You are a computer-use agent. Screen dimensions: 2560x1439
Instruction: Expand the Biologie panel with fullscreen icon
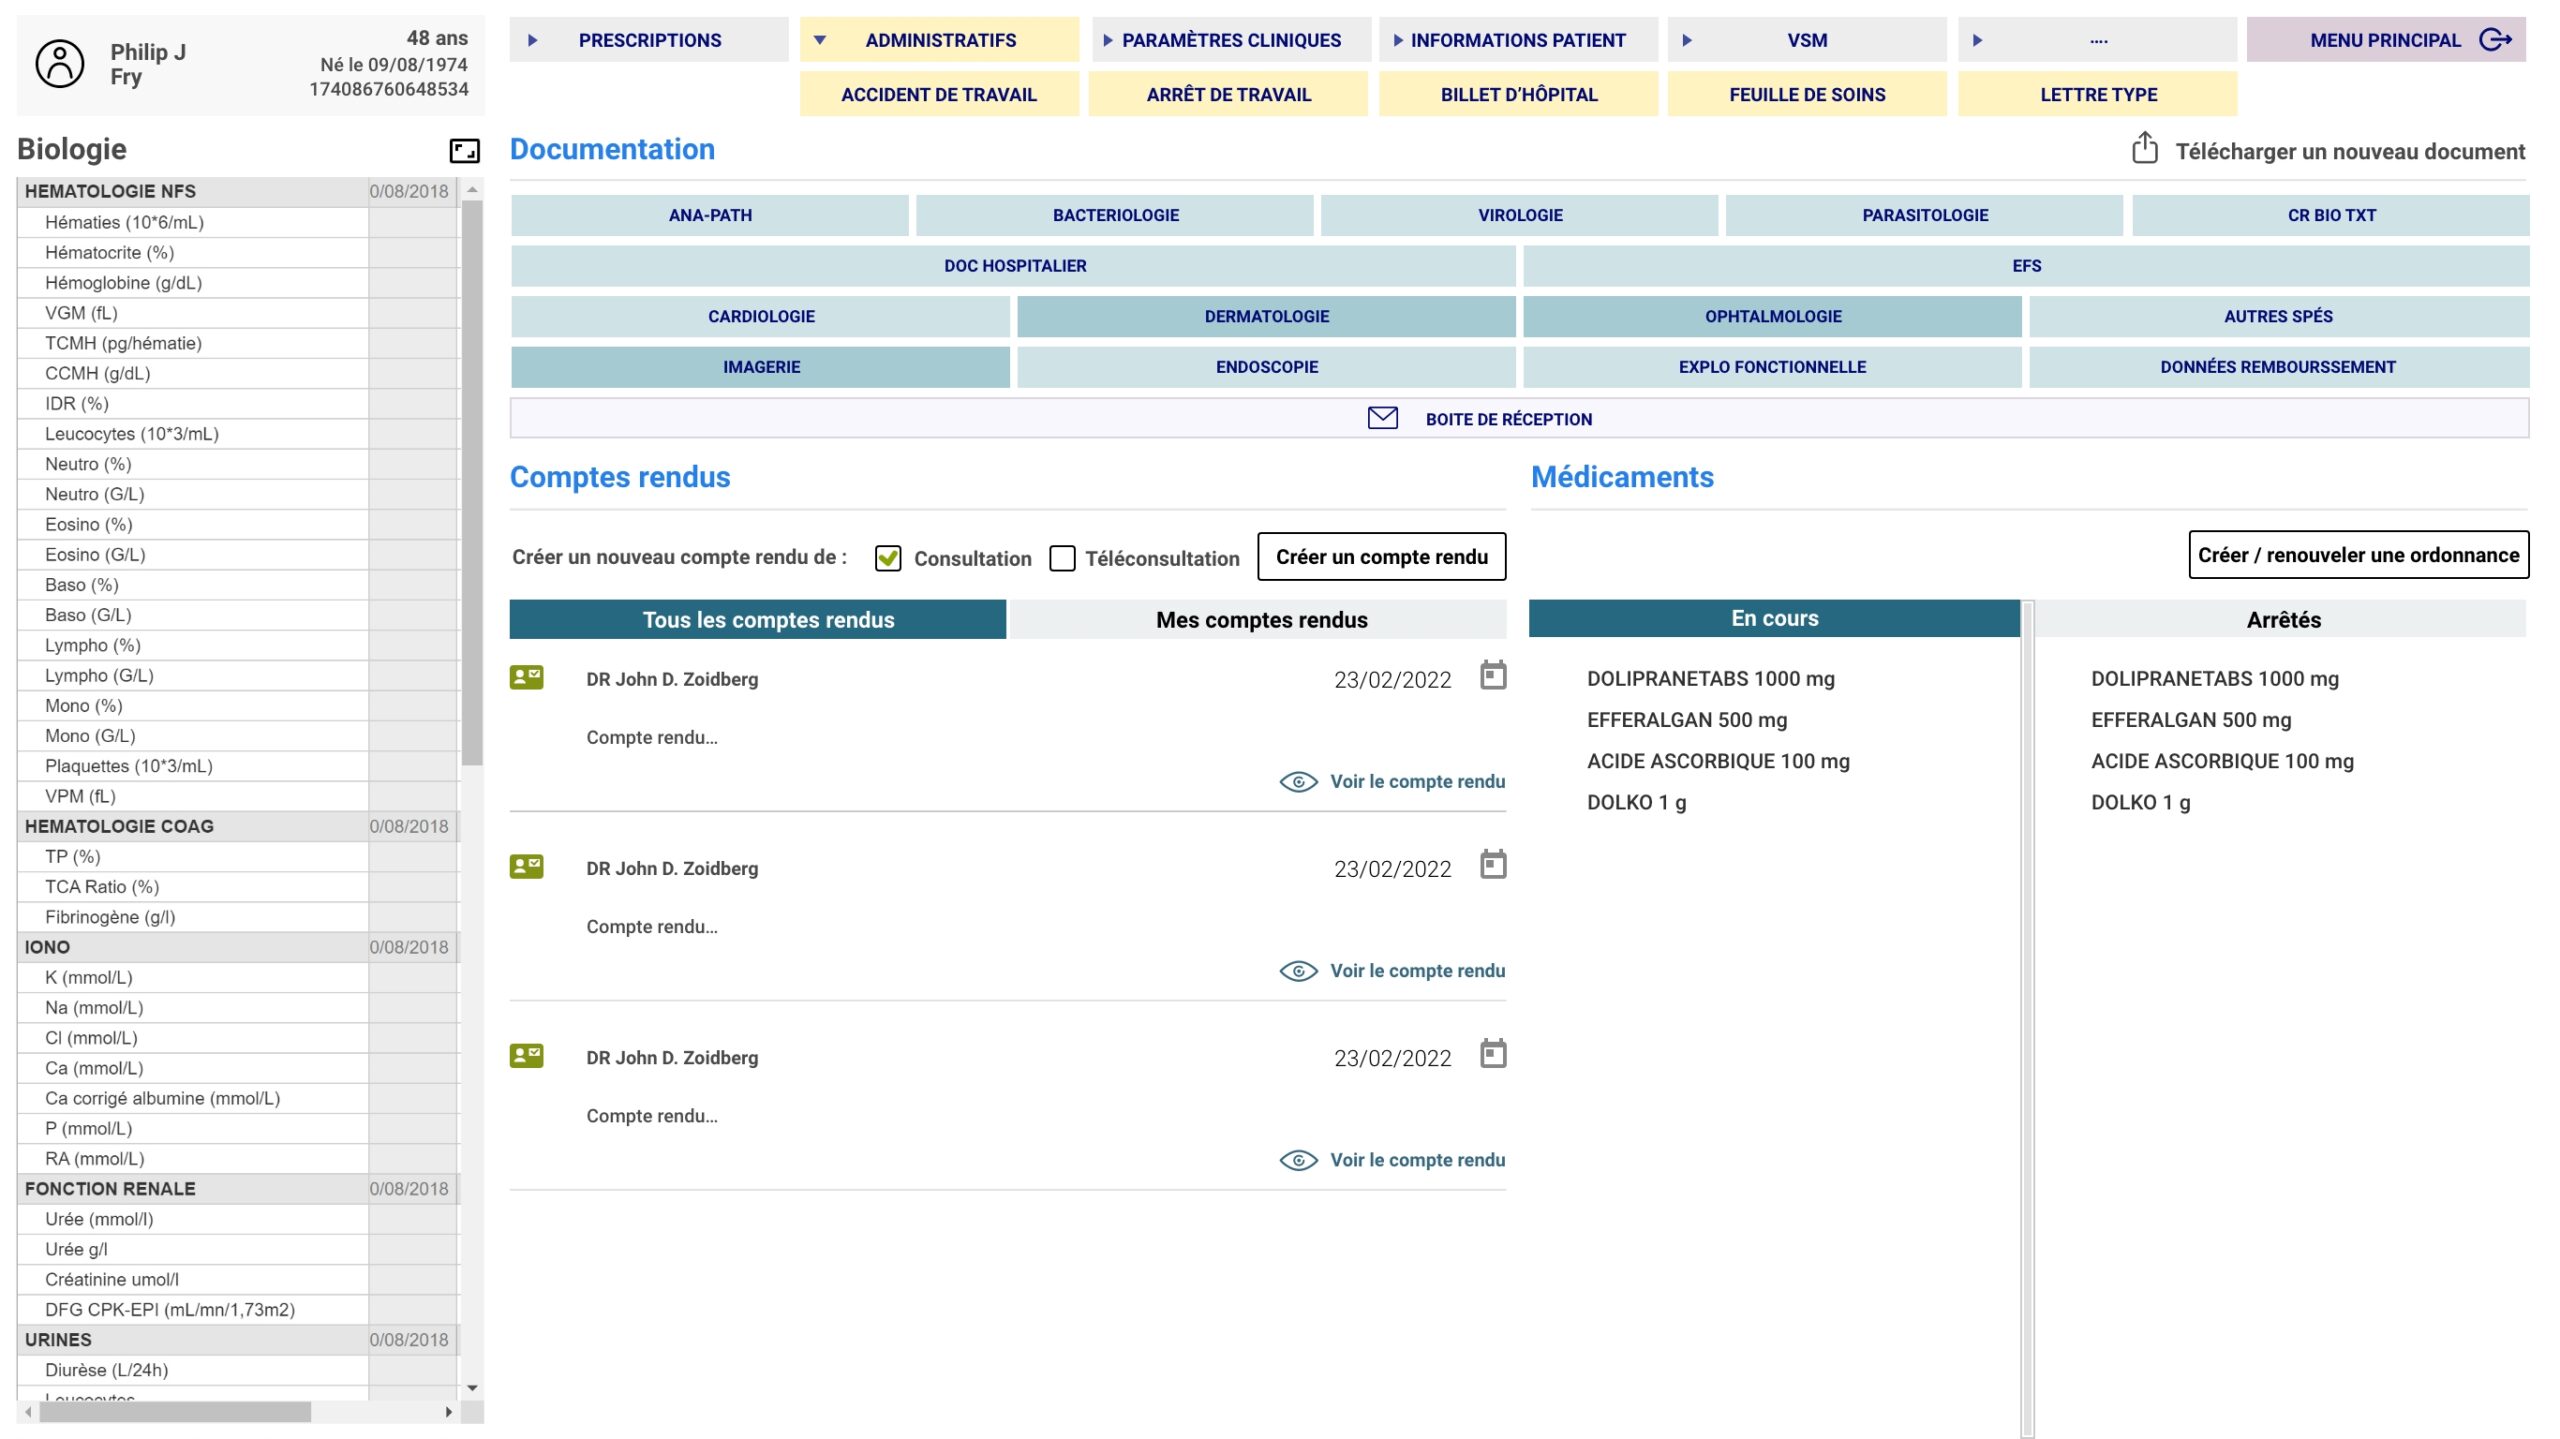[x=464, y=151]
